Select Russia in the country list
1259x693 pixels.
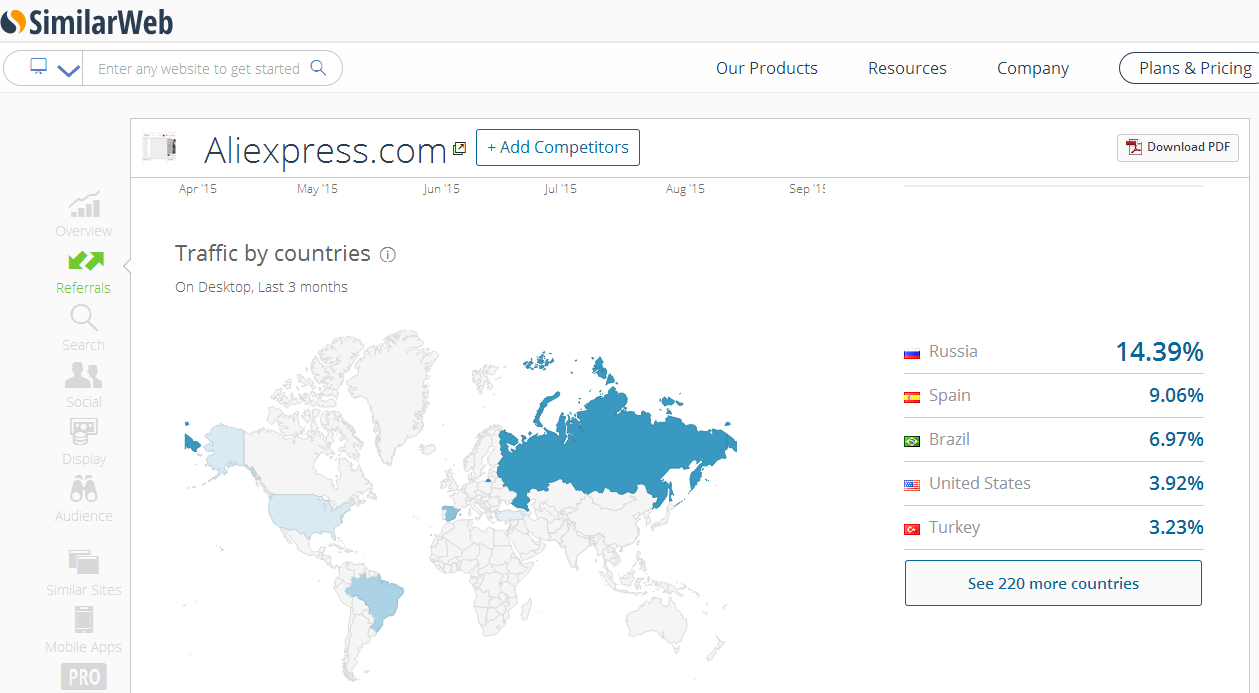point(953,351)
